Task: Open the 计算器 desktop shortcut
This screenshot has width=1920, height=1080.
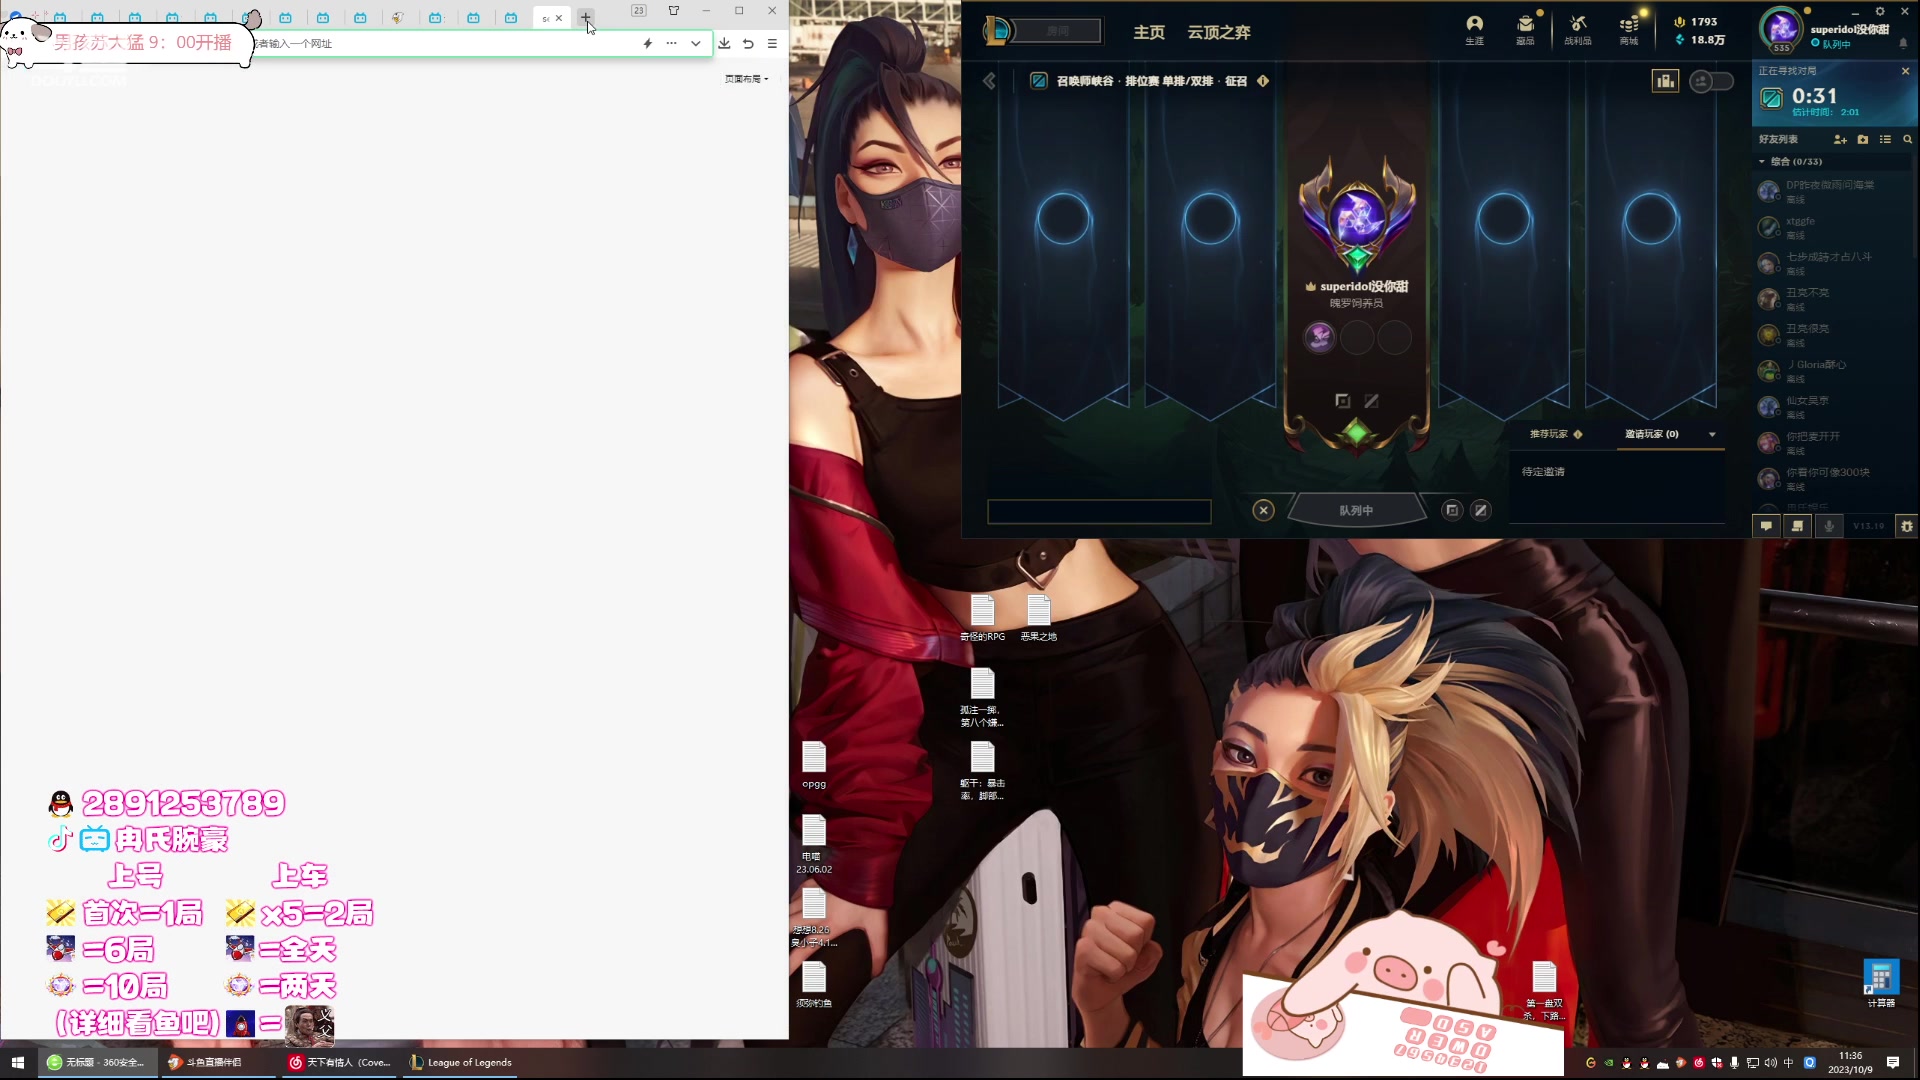Action: click(1880, 983)
